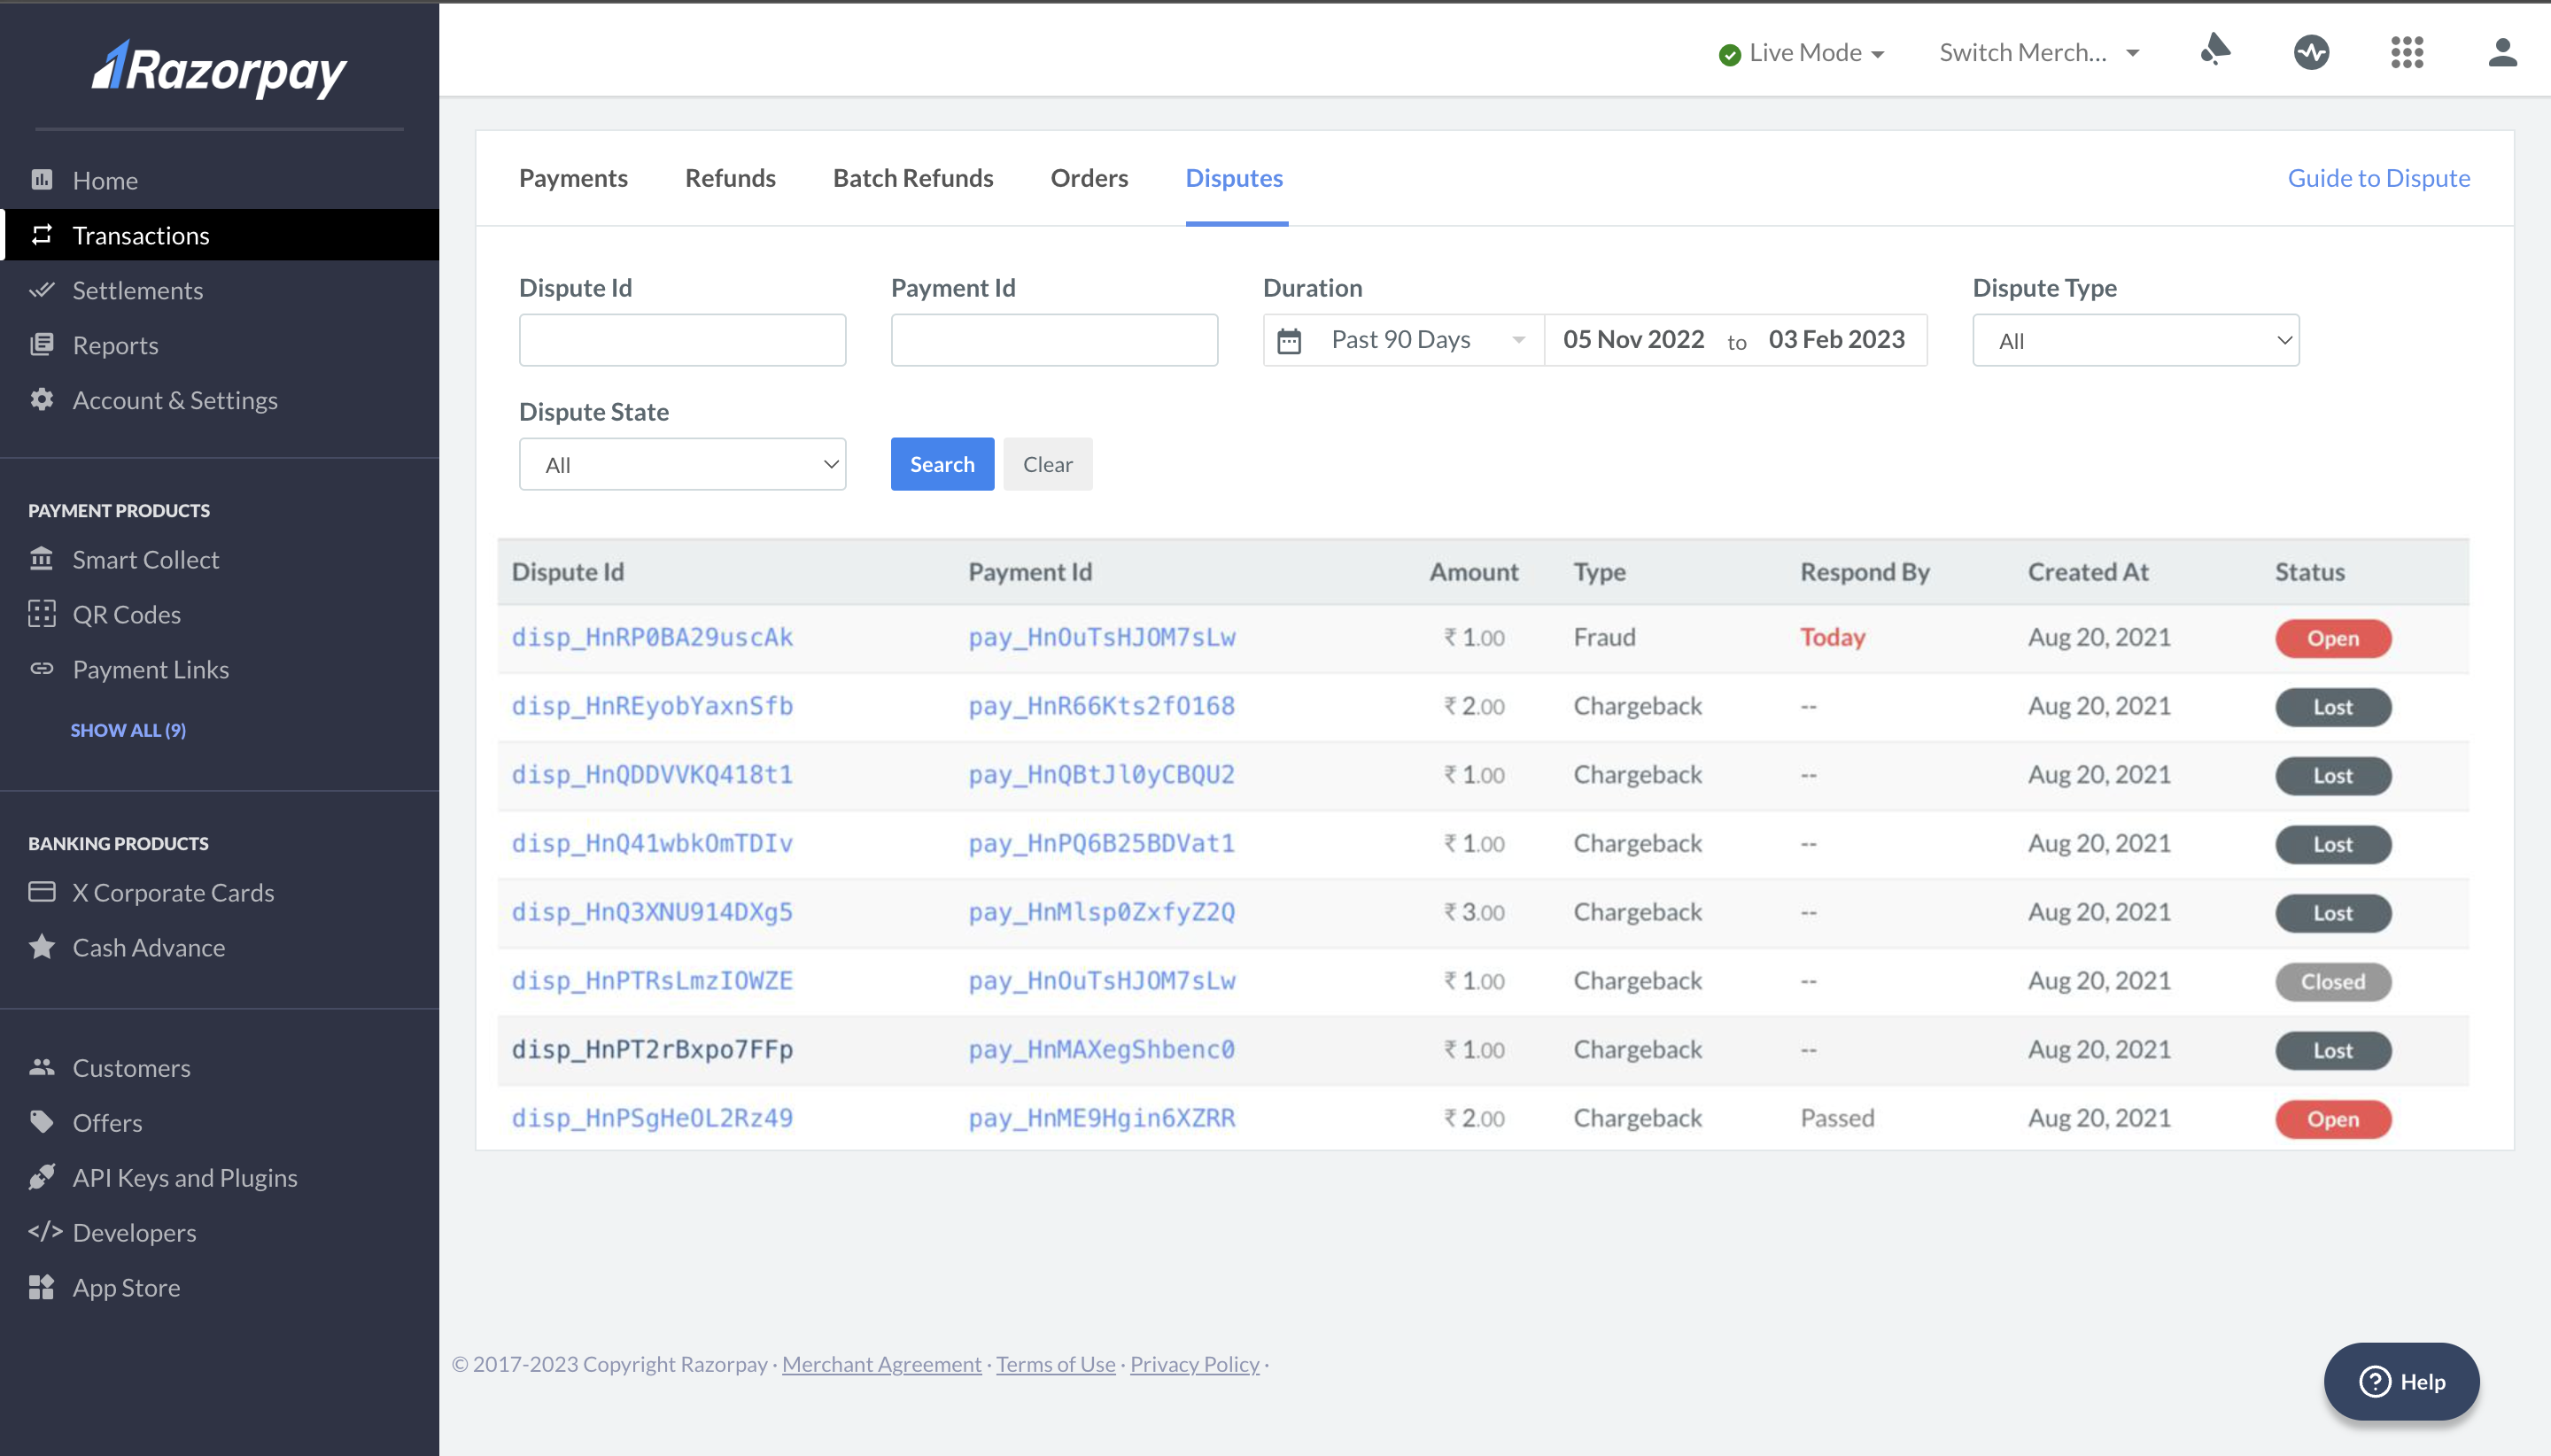2551x1456 pixels.
Task: Open payment pay_HnPQ6B25BDVat1
Action: (1101, 843)
